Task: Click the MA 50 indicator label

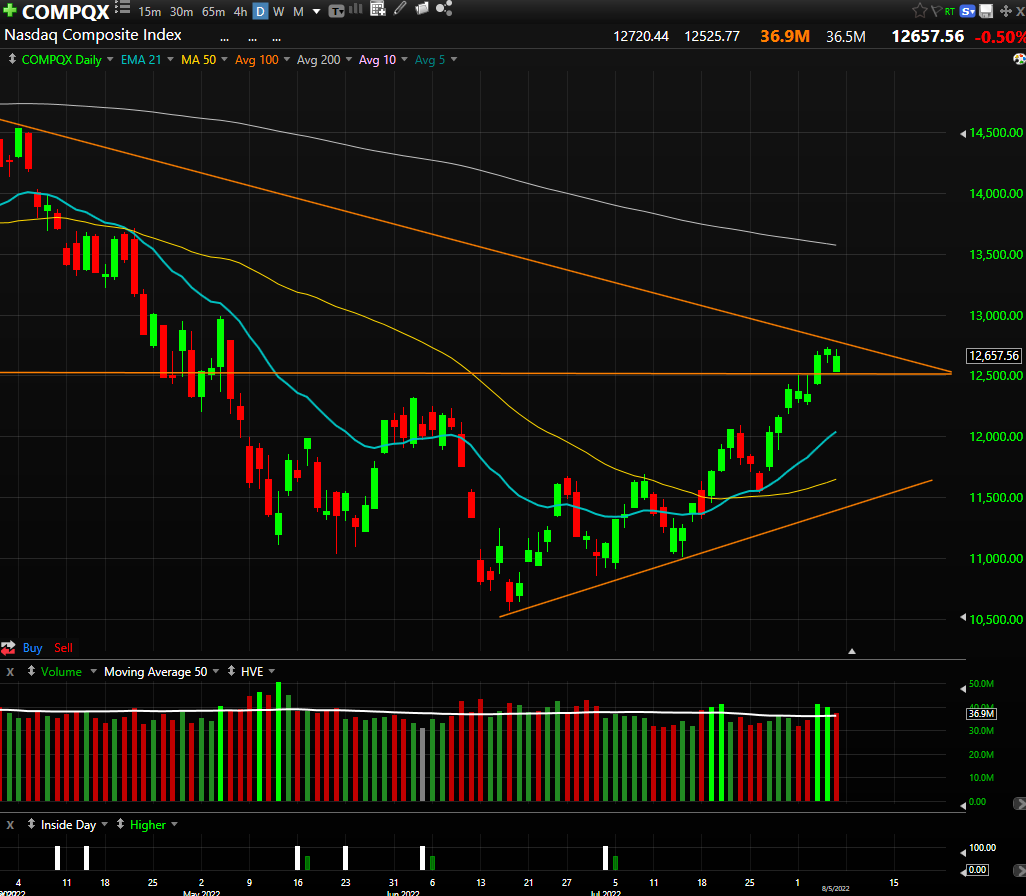Action: (x=198, y=60)
